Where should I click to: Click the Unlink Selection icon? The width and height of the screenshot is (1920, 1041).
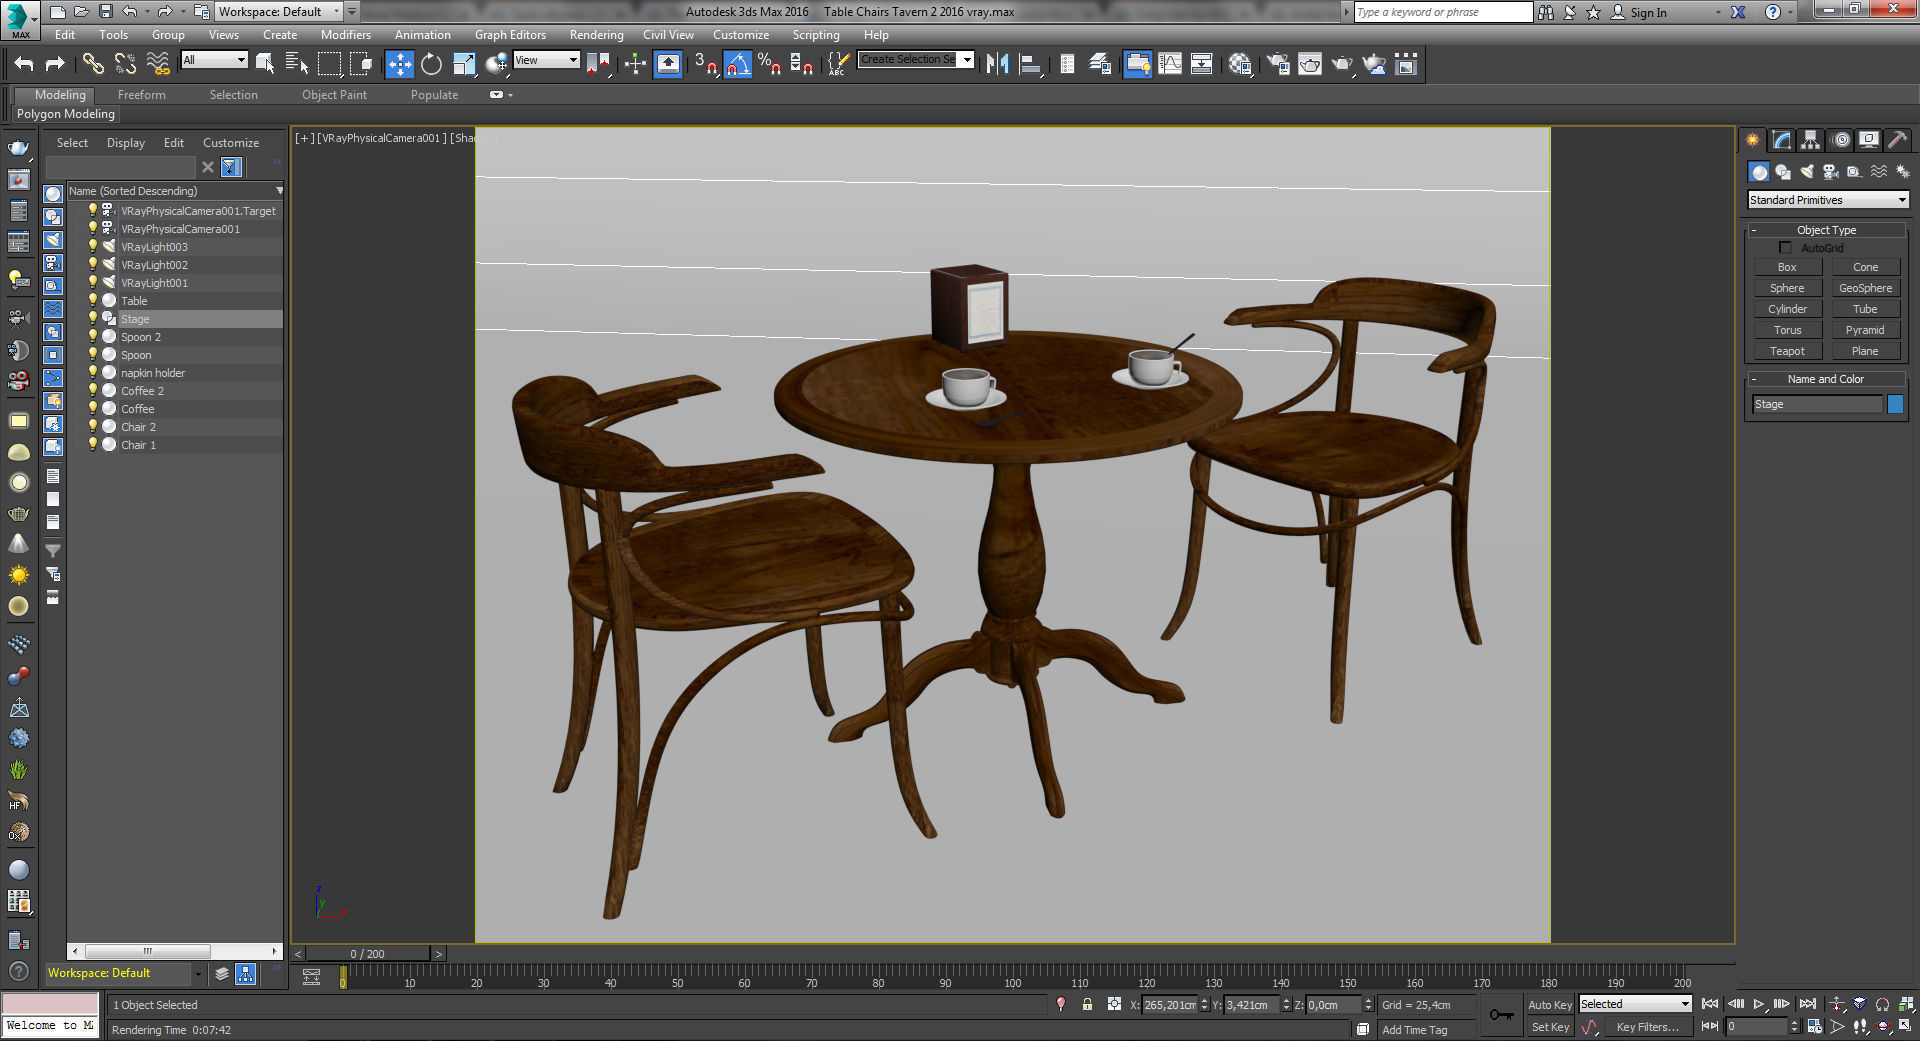click(x=125, y=64)
